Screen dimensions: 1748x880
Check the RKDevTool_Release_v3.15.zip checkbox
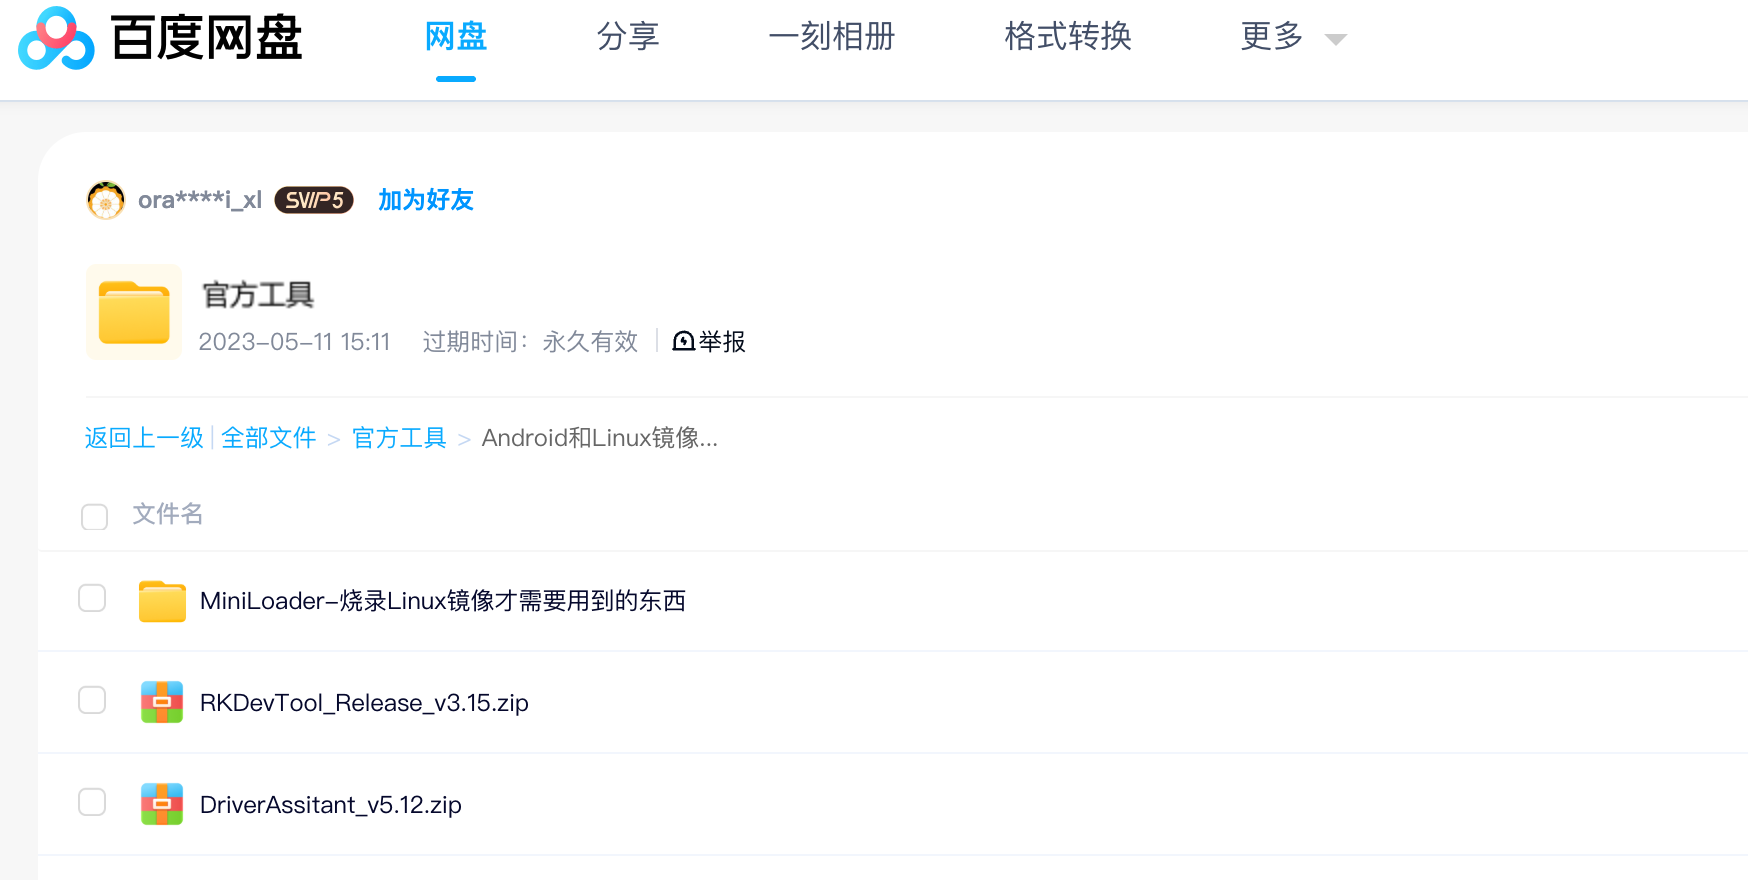click(x=92, y=700)
